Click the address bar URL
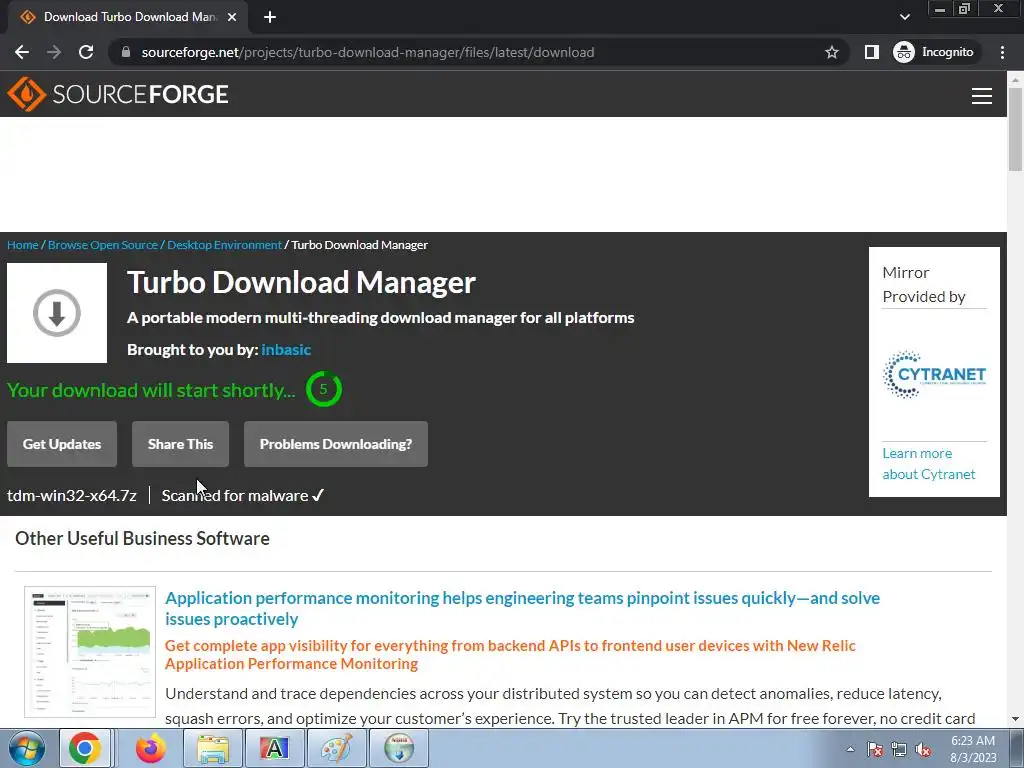 pyautogui.click(x=368, y=52)
